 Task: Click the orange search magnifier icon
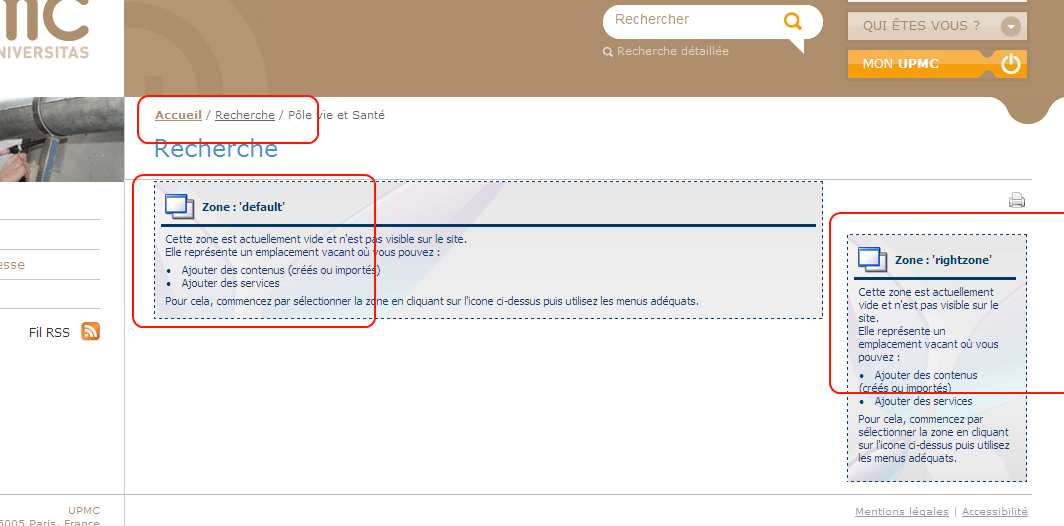(x=793, y=21)
